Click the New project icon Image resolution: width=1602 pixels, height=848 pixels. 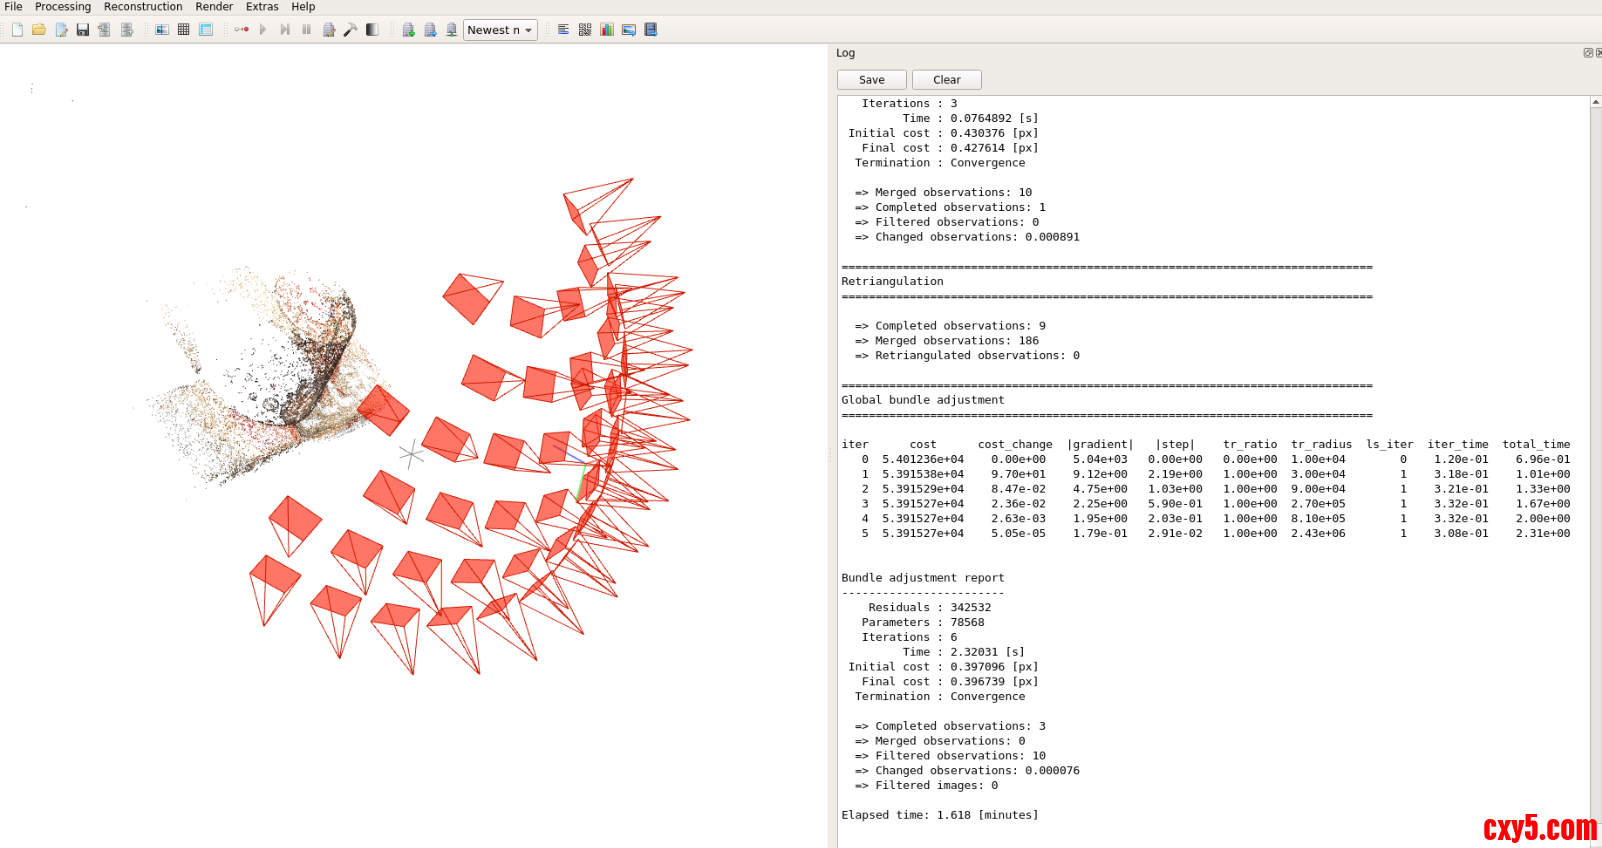pos(17,30)
